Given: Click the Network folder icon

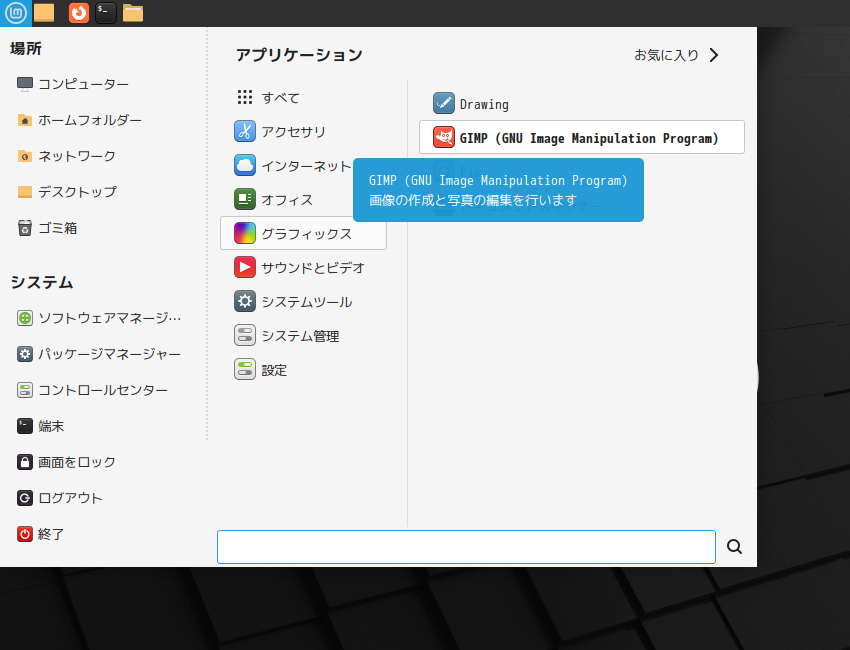Looking at the screenshot, I should 24,156.
